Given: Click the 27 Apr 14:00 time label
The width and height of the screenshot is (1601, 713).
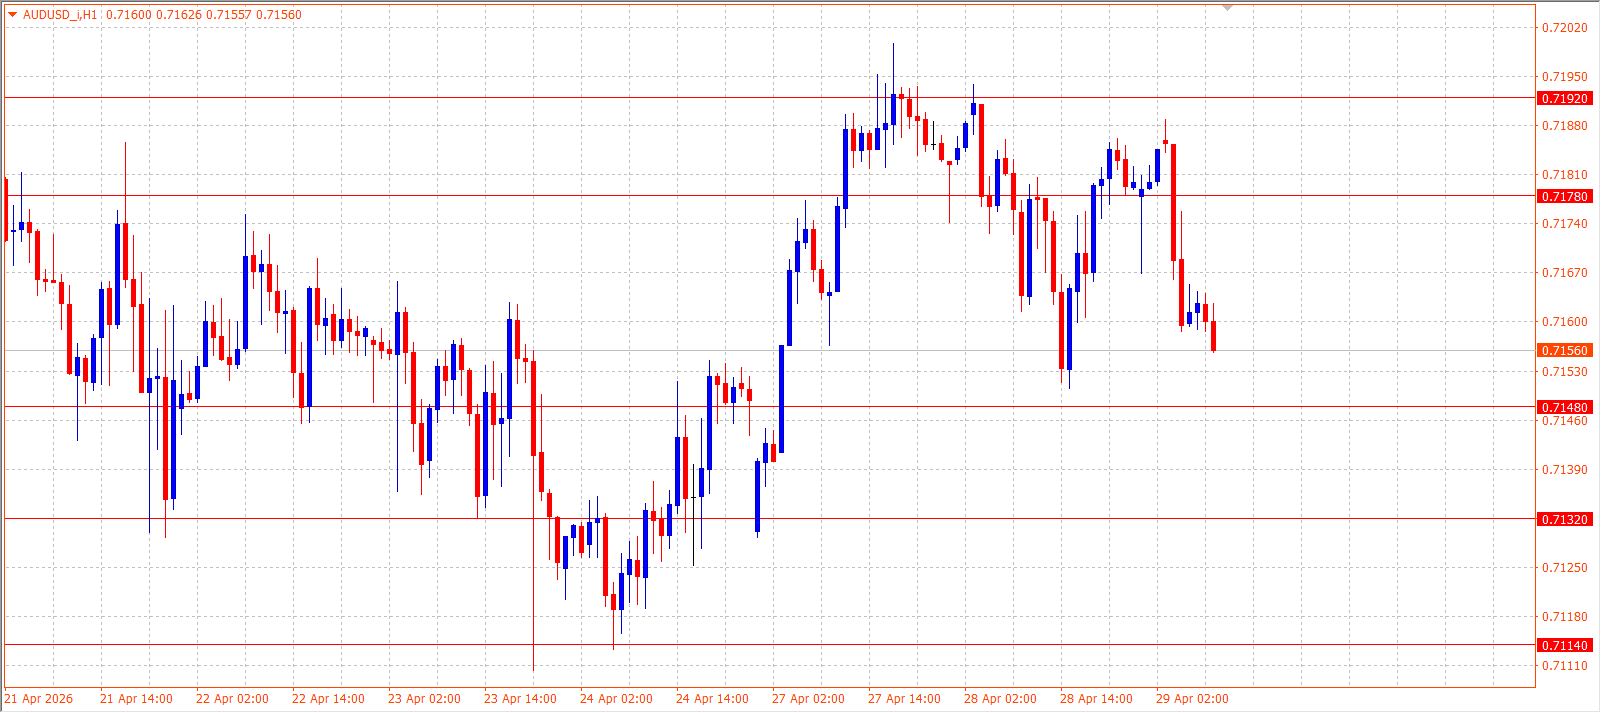Looking at the screenshot, I should (904, 699).
